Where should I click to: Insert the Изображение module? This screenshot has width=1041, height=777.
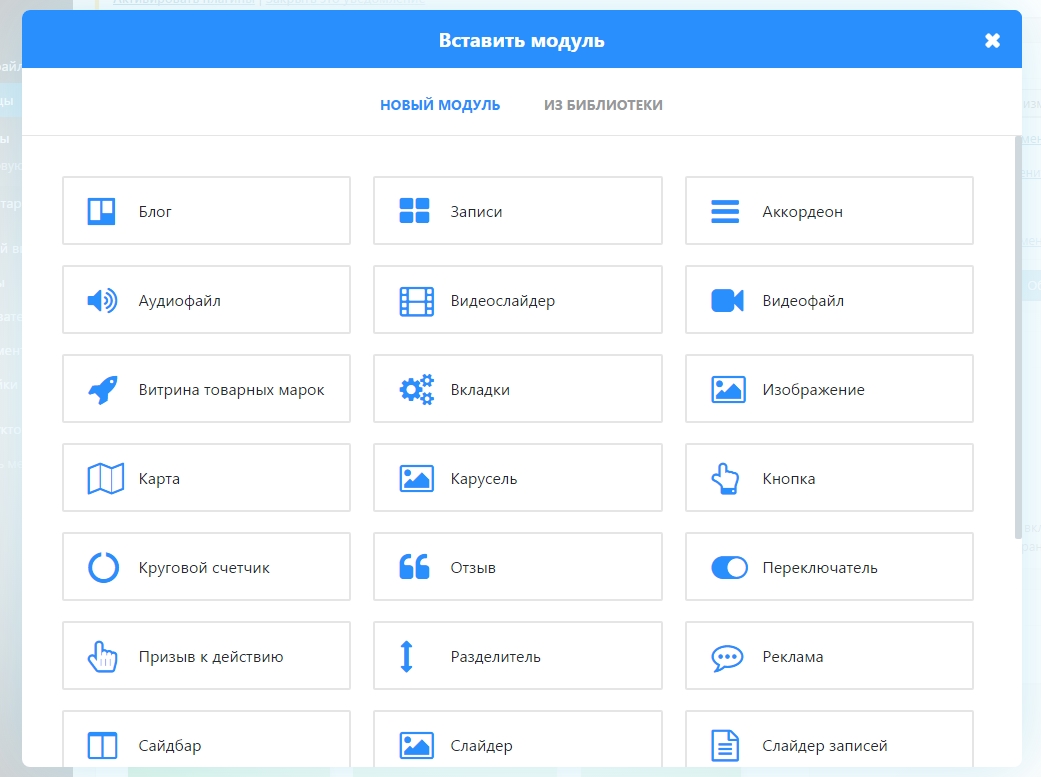828,389
